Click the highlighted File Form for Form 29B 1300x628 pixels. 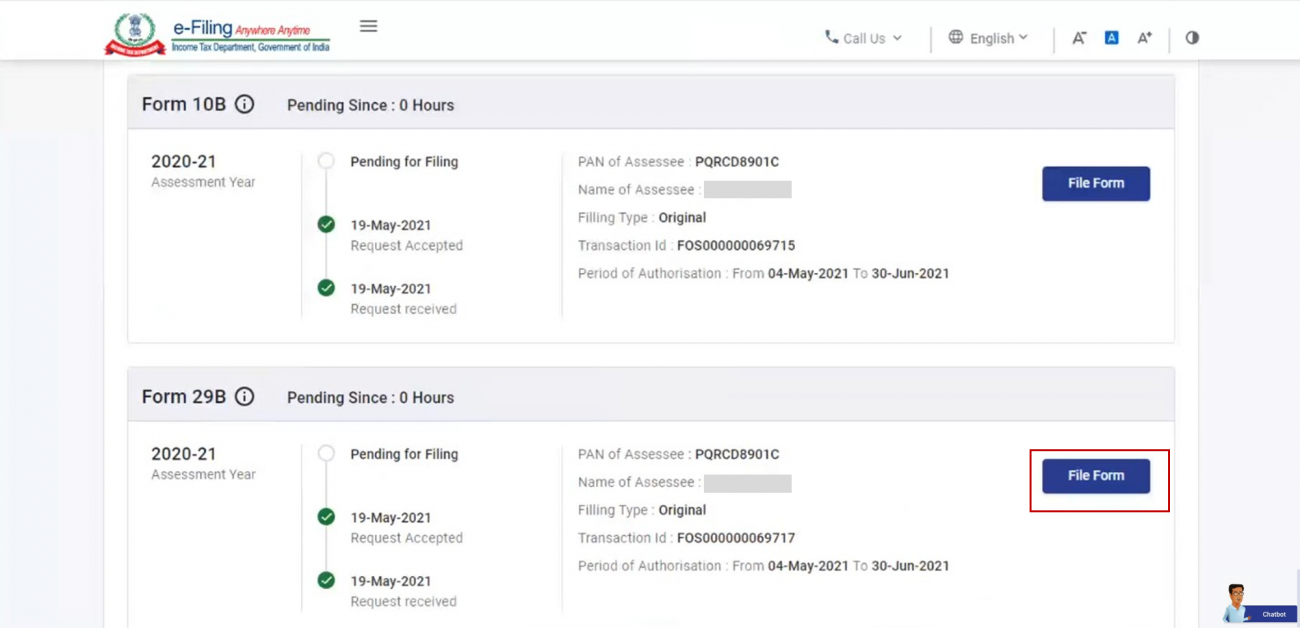point(1096,475)
